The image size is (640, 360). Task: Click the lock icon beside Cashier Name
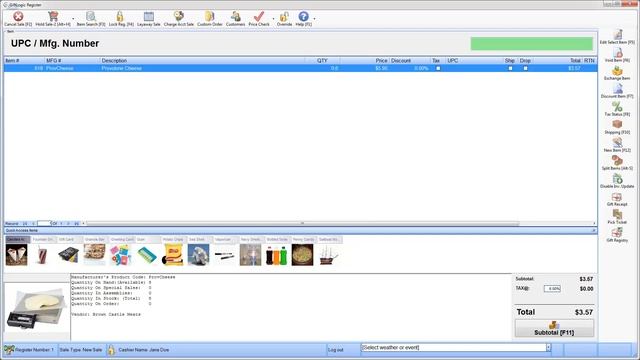111,350
